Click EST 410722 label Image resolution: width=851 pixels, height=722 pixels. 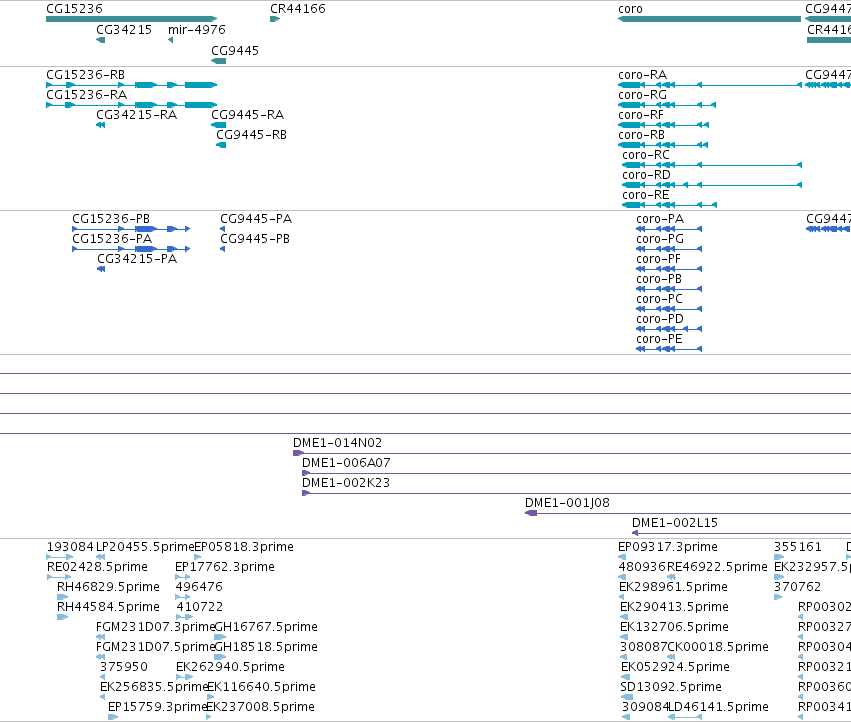point(200,607)
